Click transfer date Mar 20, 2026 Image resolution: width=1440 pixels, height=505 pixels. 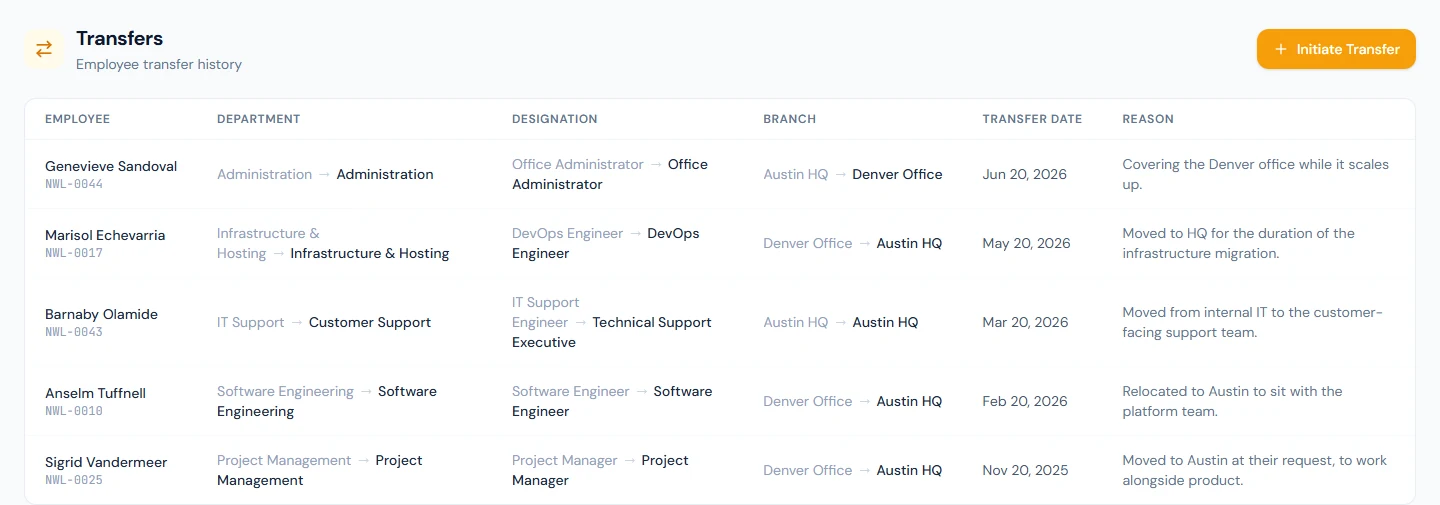click(x=1025, y=322)
